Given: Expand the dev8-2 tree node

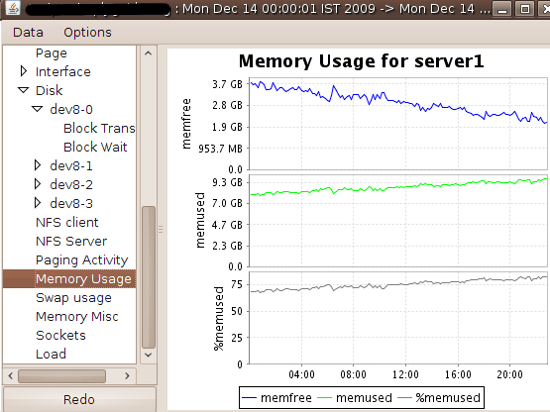Looking at the screenshot, I should 38,184.
